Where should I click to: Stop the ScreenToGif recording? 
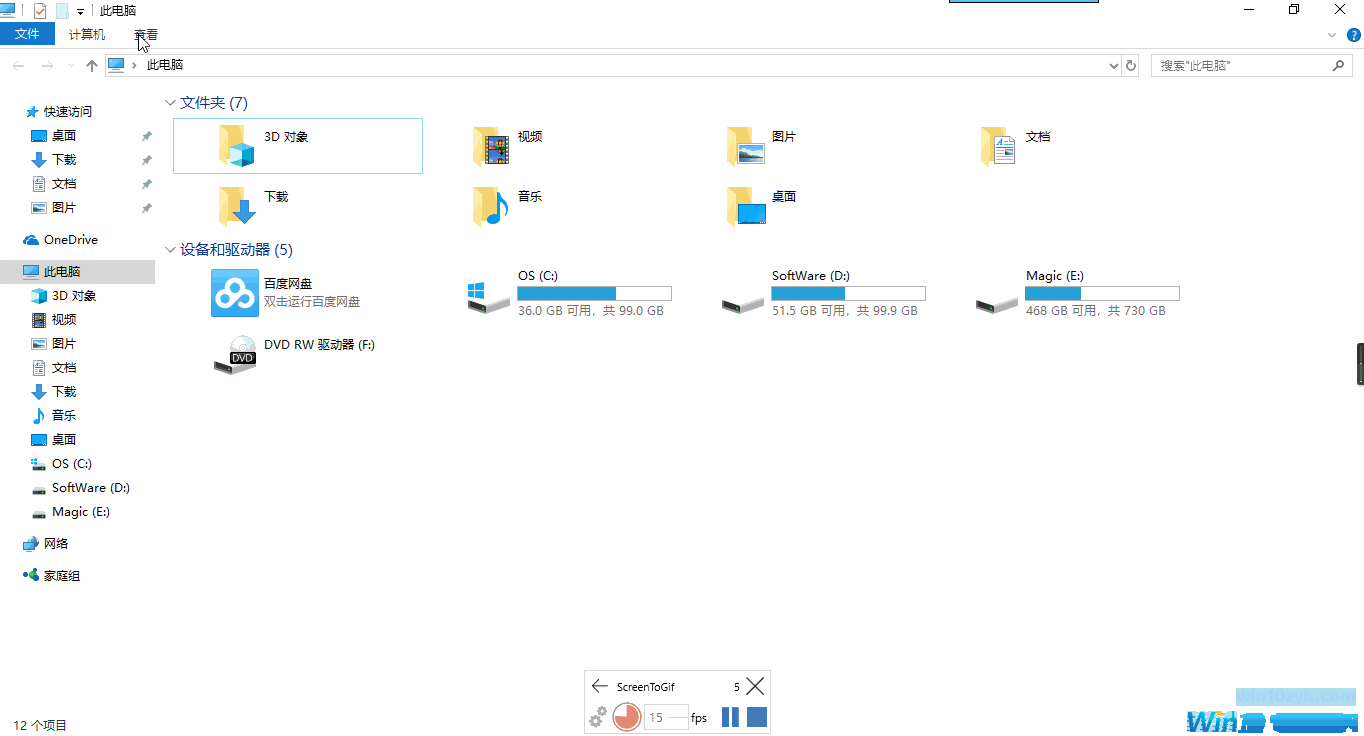coord(757,717)
